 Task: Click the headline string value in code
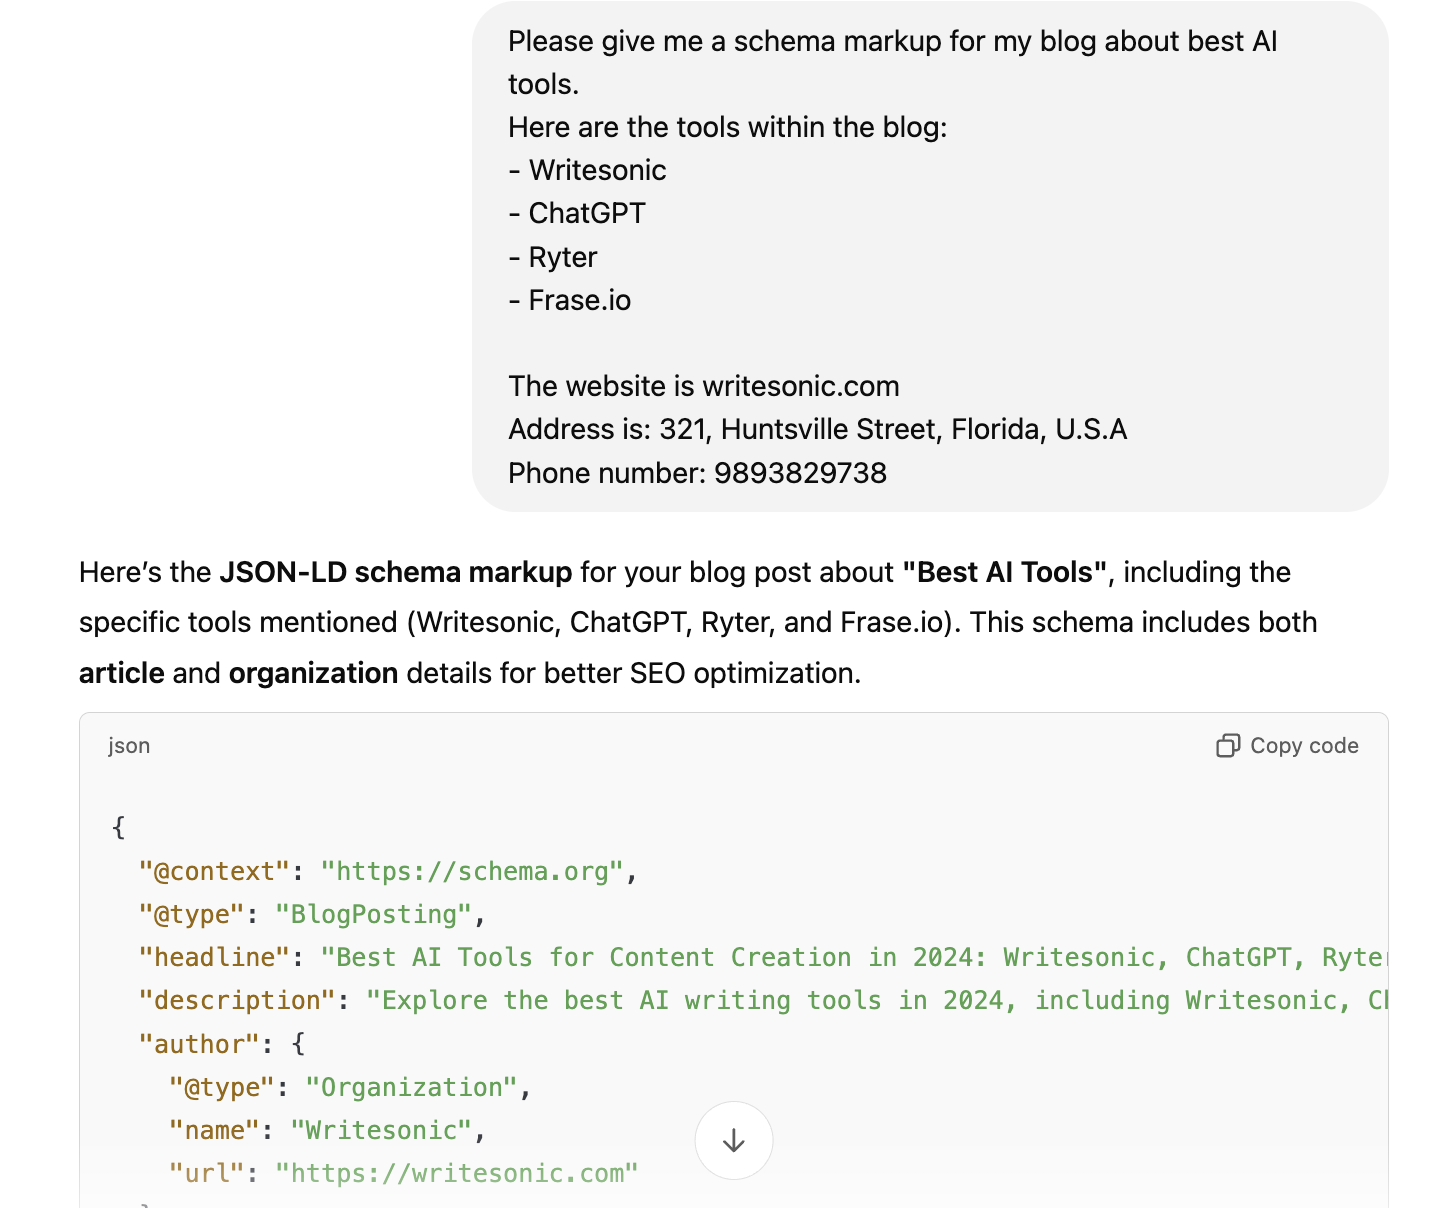[x=854, y=957]
